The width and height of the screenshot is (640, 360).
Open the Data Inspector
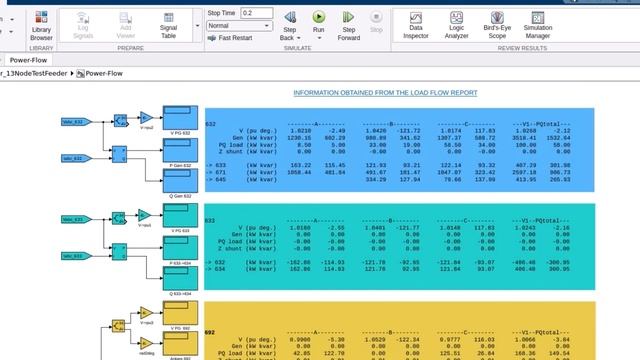[416, 25]
